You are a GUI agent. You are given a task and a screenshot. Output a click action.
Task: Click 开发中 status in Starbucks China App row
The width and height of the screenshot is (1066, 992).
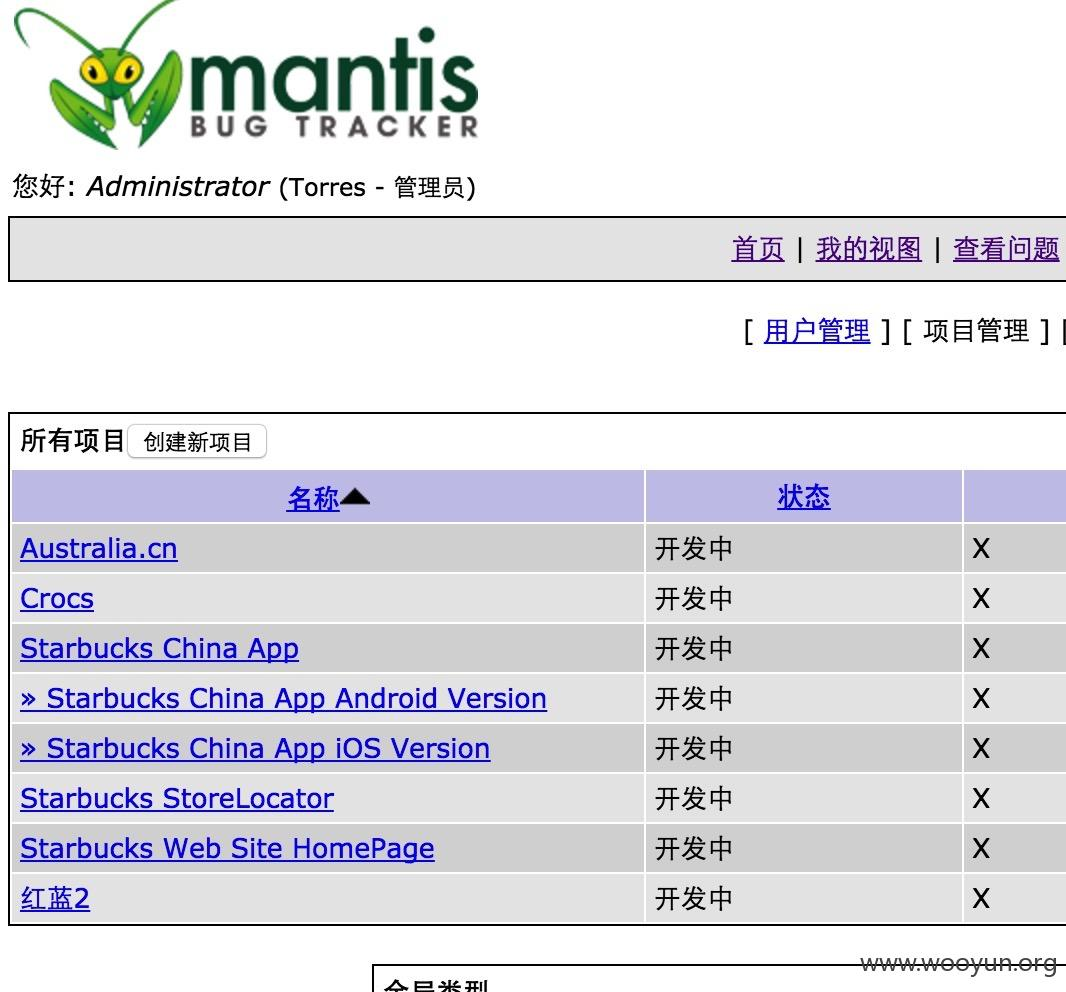(693, 649)
